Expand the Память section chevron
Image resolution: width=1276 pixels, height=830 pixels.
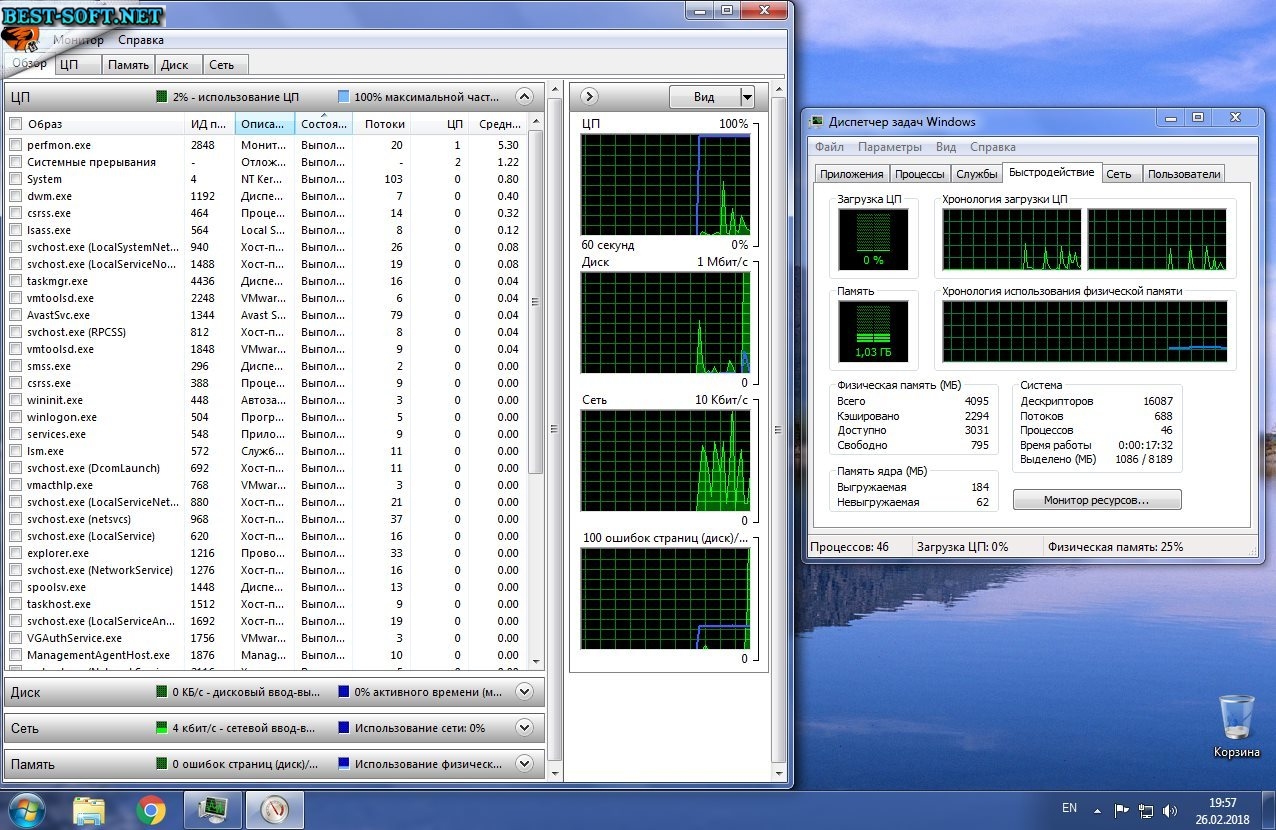[x=523, y=763]
